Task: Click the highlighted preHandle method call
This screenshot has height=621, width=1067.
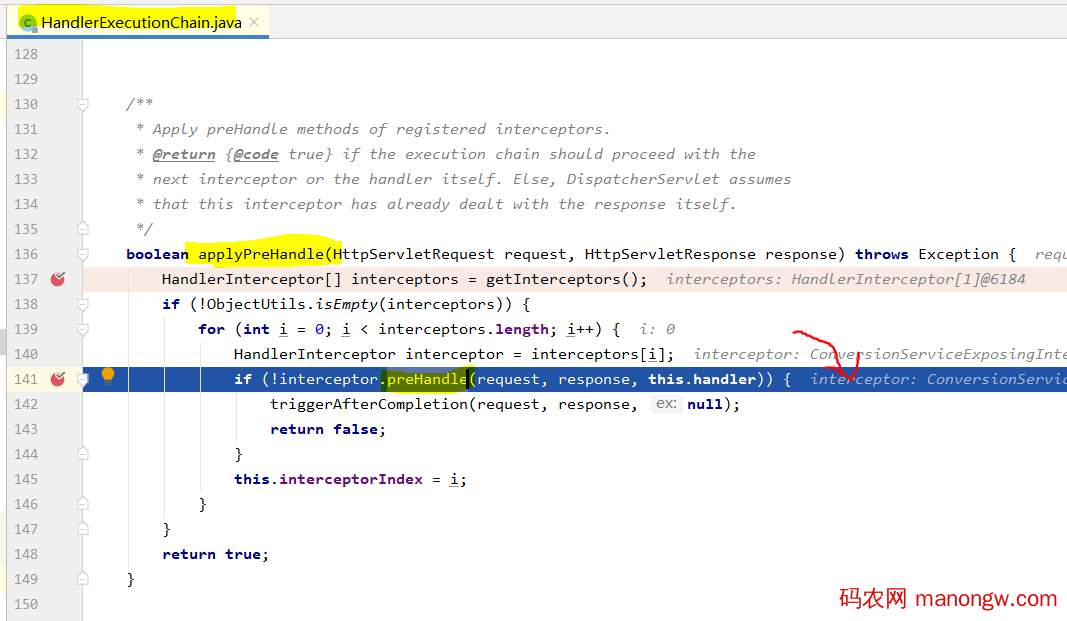Action: [x=426, y=379]
